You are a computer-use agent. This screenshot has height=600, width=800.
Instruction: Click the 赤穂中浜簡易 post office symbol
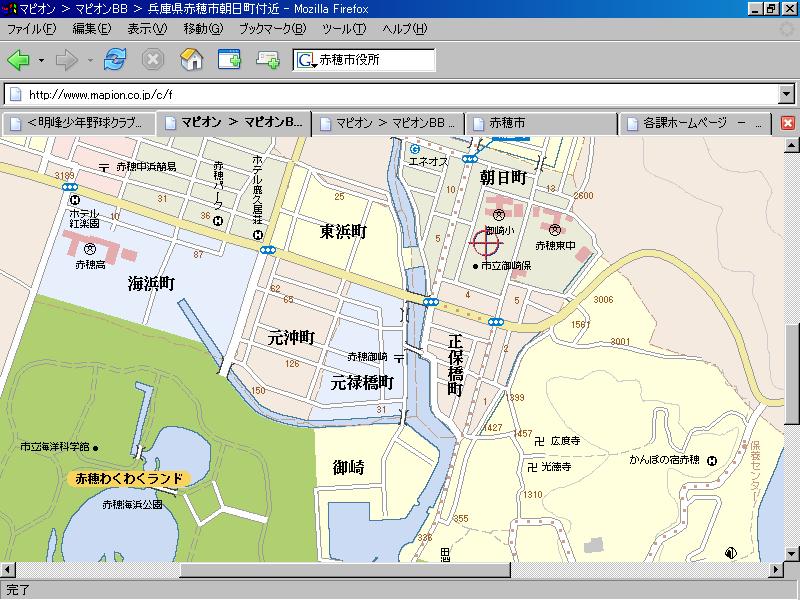click(104, 167)
